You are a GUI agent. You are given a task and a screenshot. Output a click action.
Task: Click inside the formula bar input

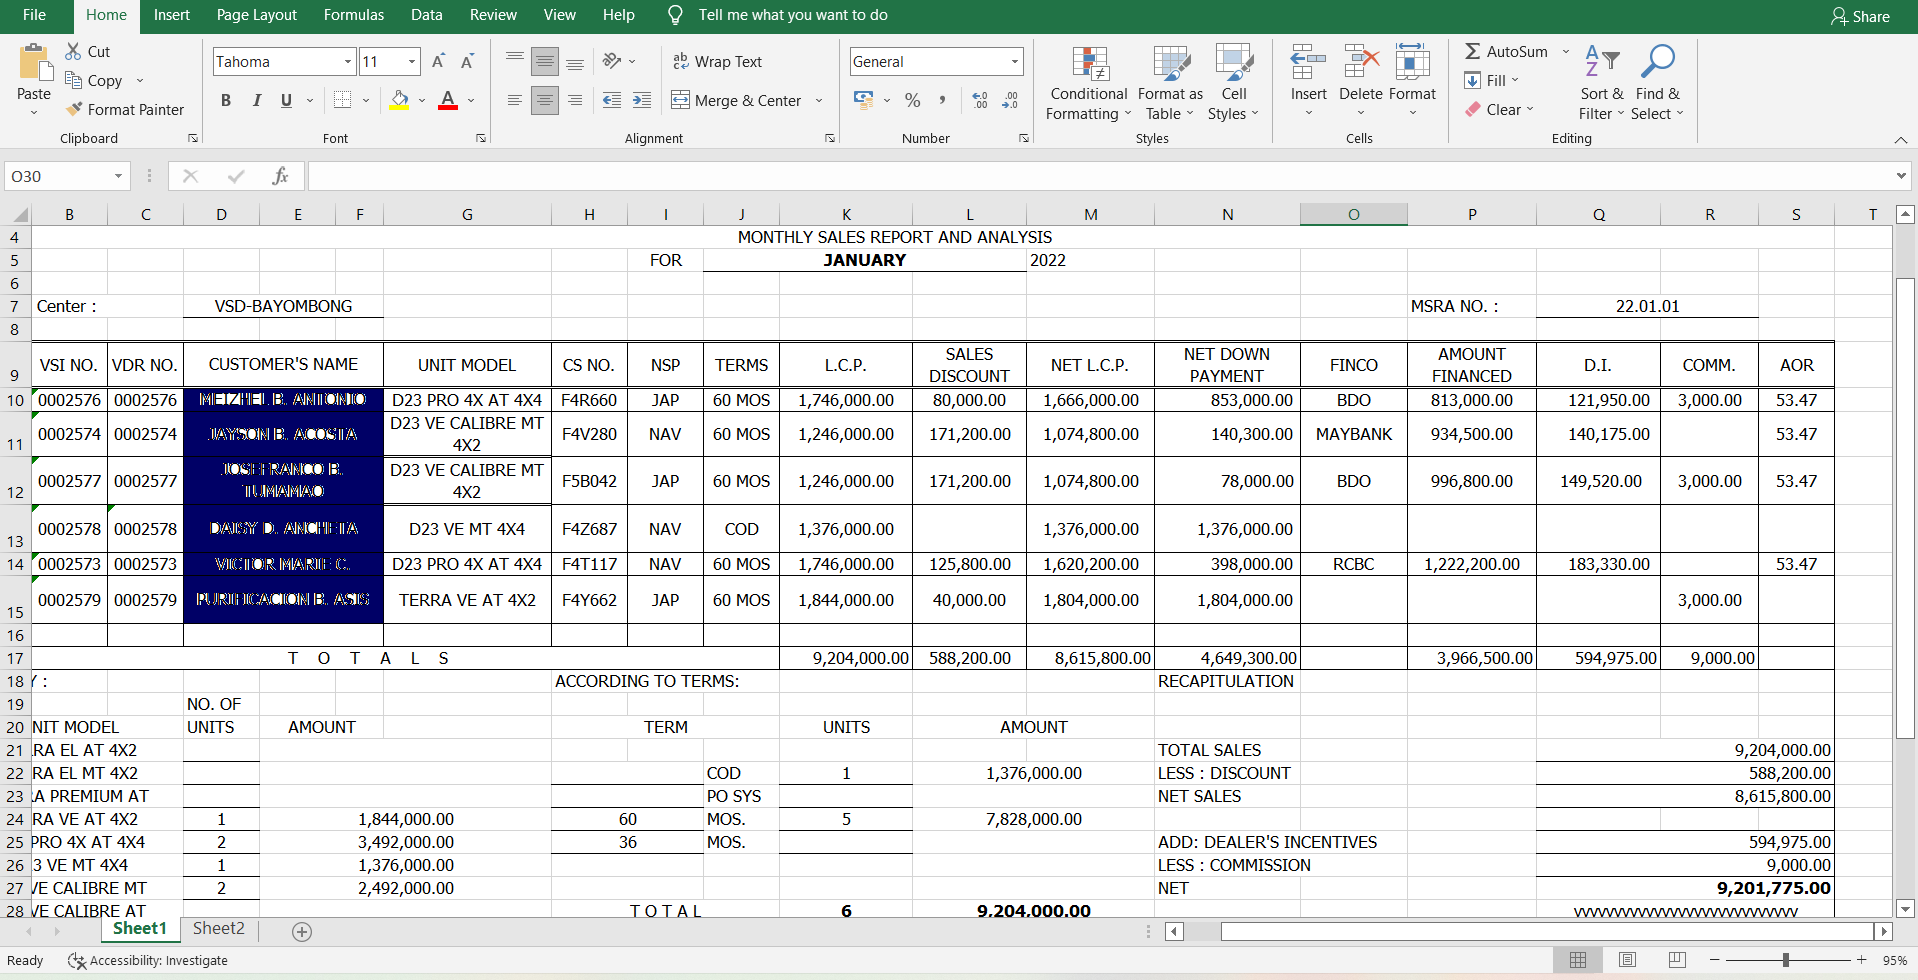click(1098, 176)
